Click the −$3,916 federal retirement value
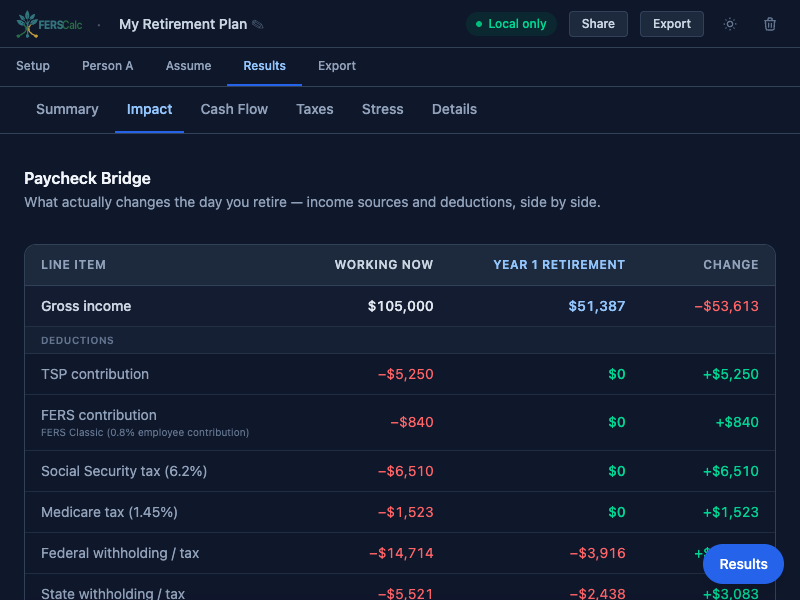Image resolution: width=800 pixels, height=600 pixels. (x=597, y=553)
